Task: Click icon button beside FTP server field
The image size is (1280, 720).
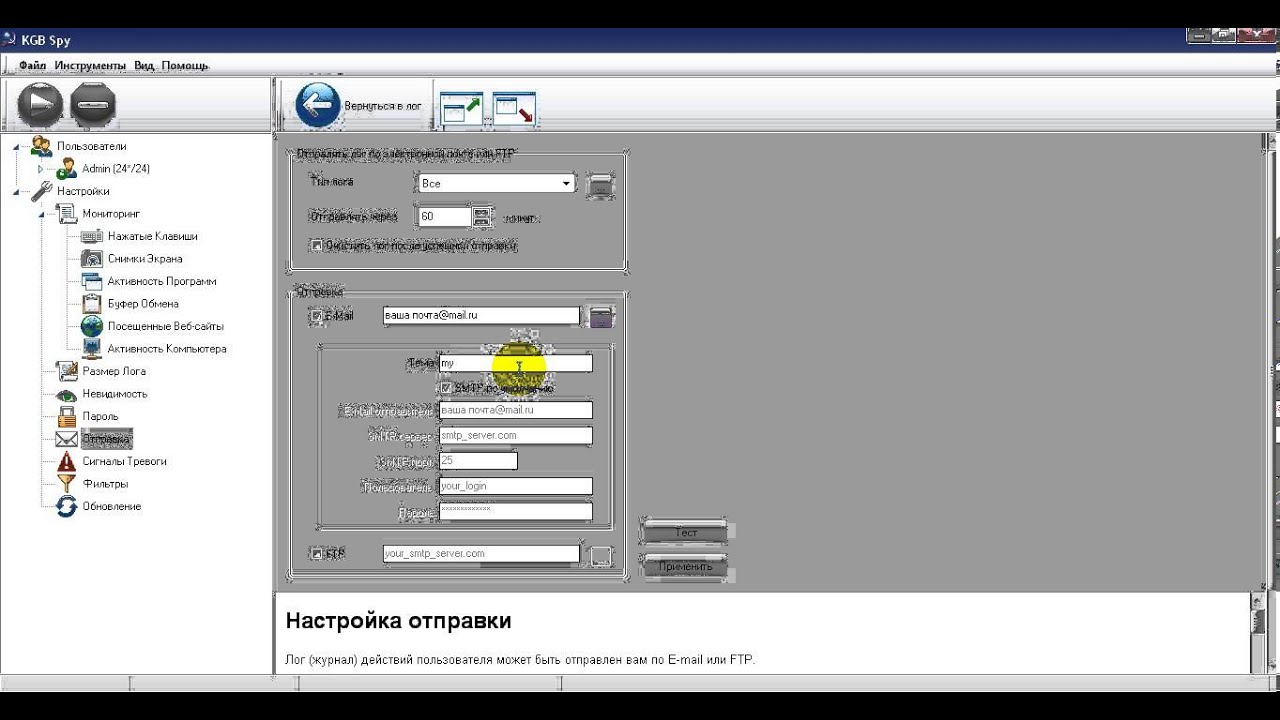Action: coord(600,556)
